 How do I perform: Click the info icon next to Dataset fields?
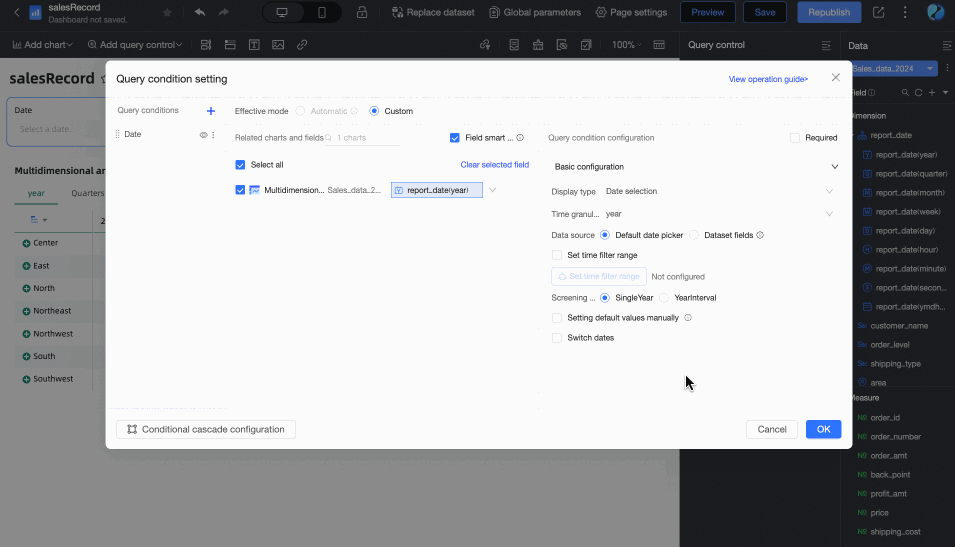click(x=760, y=235)
